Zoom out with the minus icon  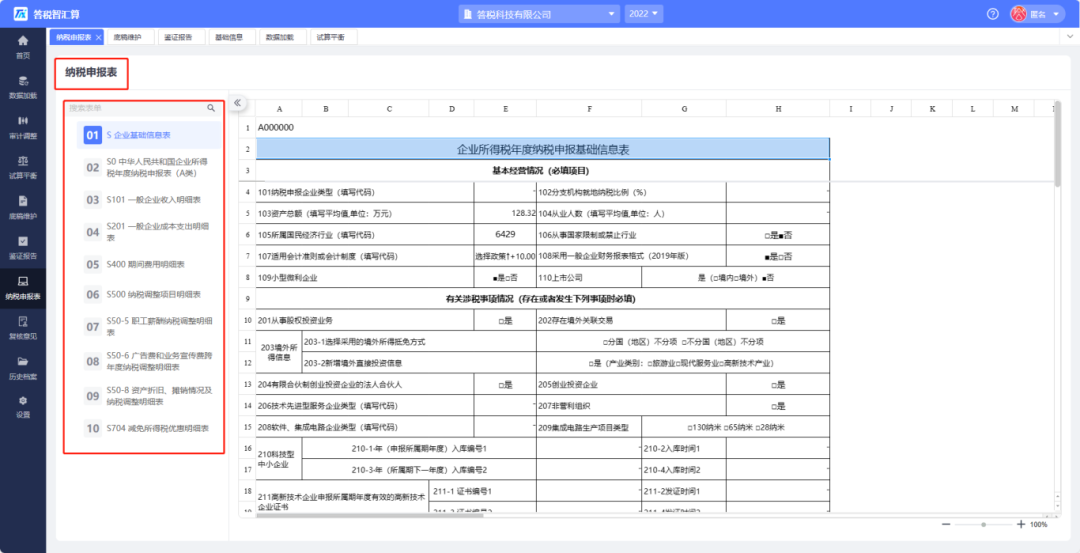coord(946,524)
